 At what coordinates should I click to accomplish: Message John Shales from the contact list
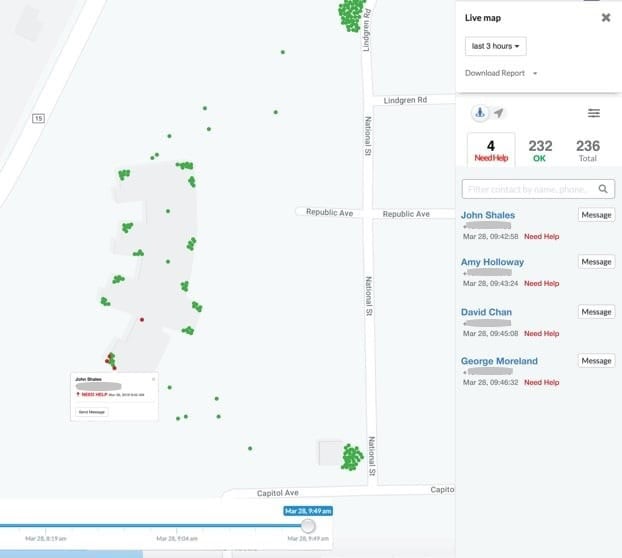click(x=596, y=214)
